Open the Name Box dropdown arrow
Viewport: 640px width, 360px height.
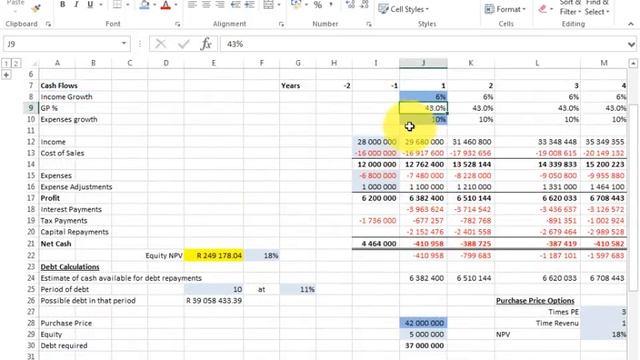click(x=124, y=43)
